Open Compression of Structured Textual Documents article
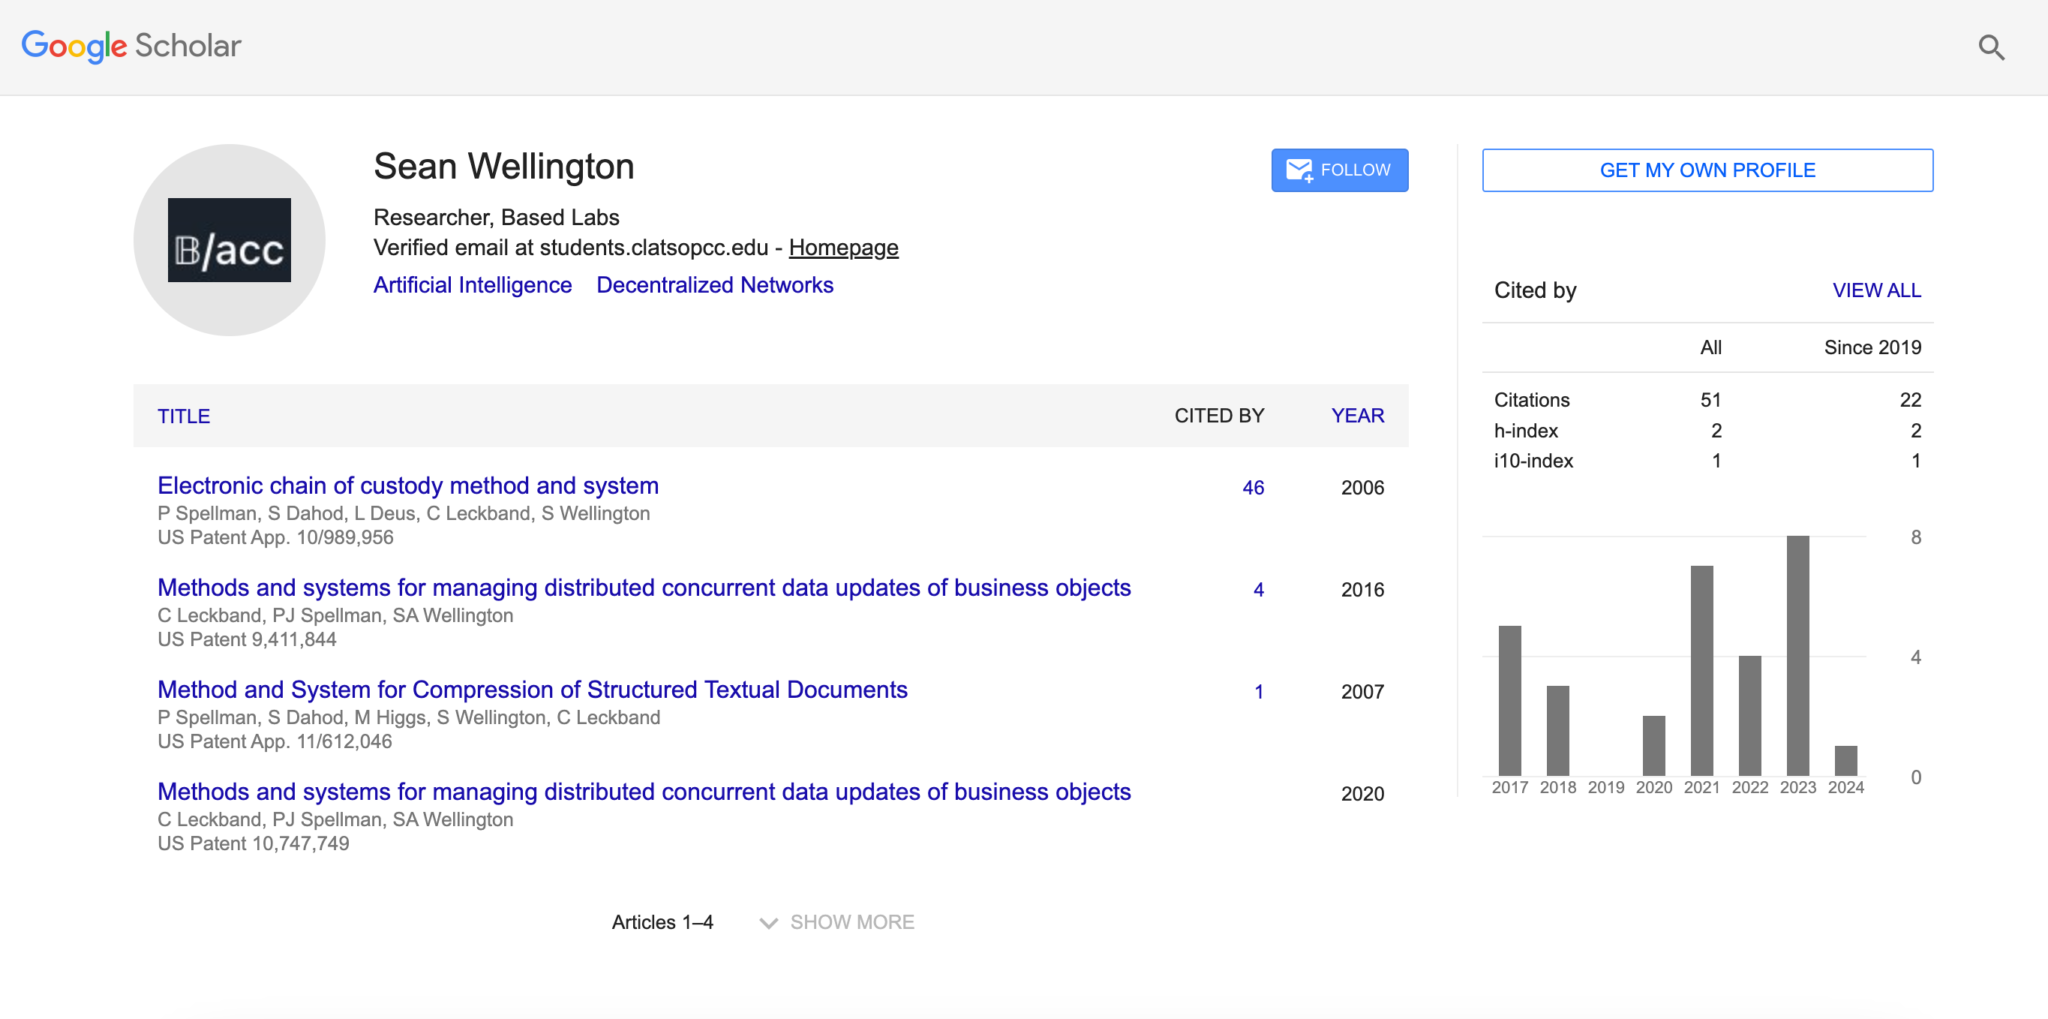Image resolution: width=2048 pixels, height=1019 pixels. click(x=532, y=690)
